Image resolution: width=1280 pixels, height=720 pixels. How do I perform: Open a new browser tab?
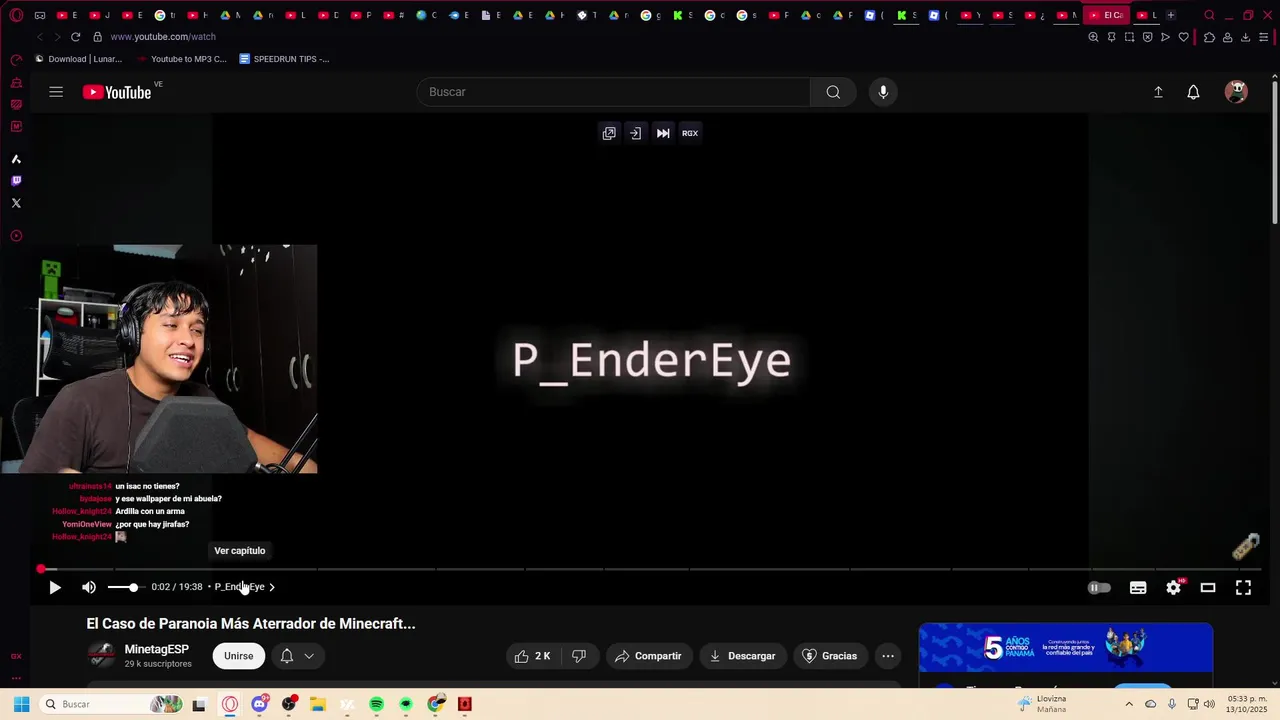click(1171, 15)
